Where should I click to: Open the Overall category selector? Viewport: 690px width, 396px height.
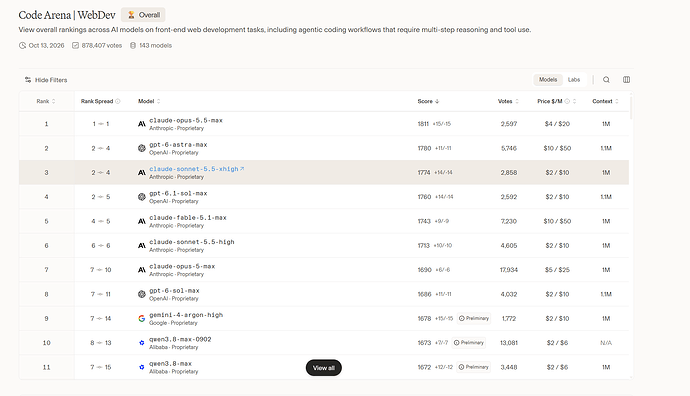(143, 15)
